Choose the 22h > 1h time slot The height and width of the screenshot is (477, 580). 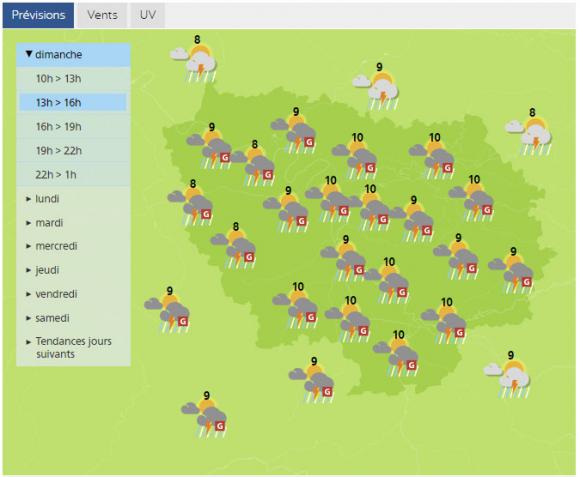73,175
